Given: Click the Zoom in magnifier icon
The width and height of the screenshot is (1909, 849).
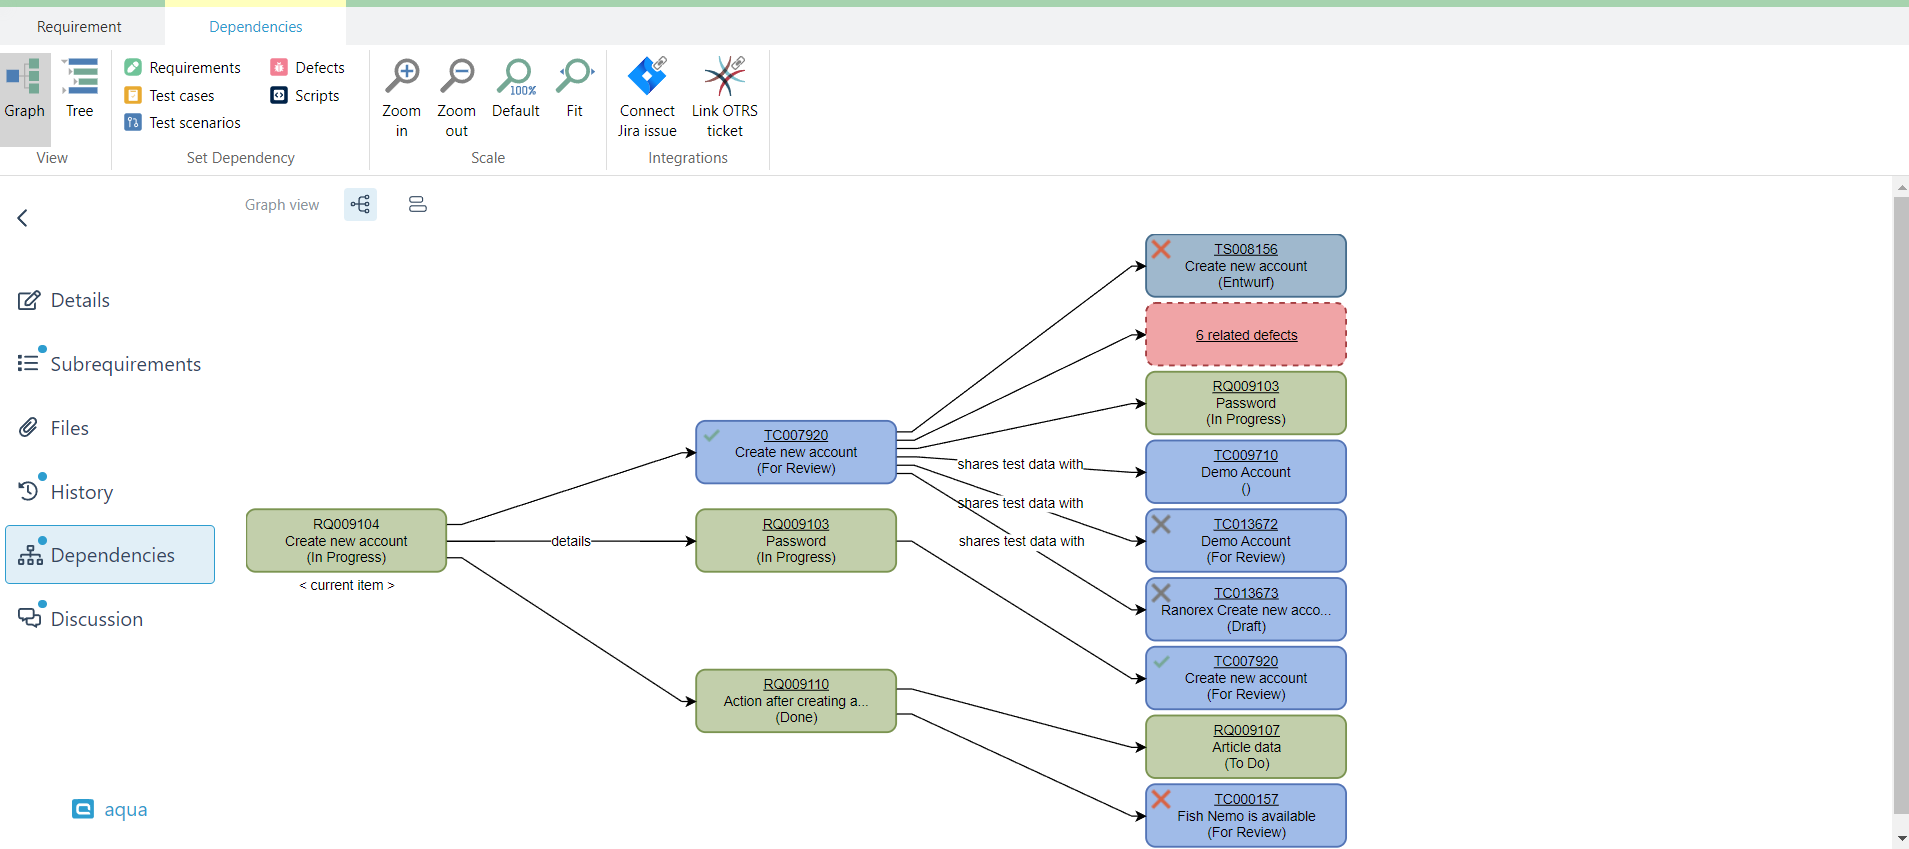Looking at the screenshot, I should tap(402, 77).
